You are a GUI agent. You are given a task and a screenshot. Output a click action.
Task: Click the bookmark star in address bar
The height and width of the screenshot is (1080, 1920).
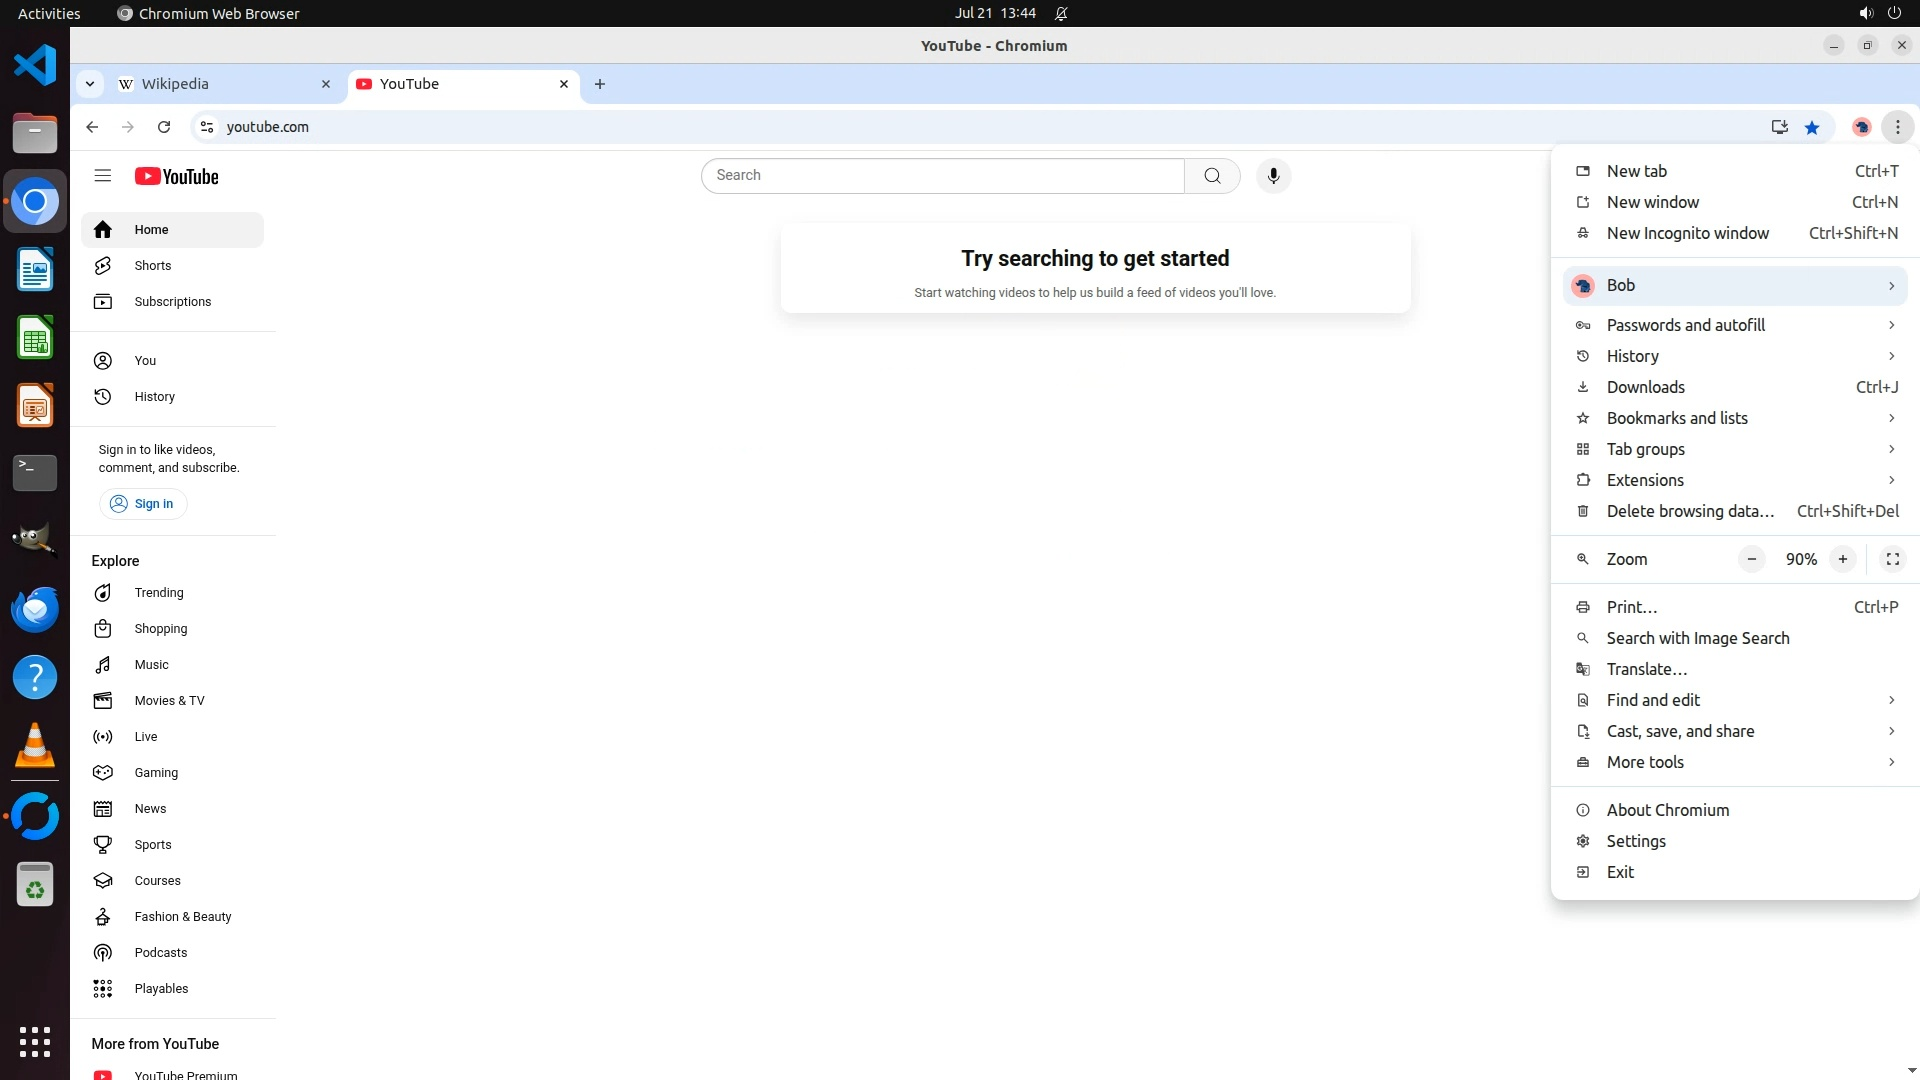tap(1812, 127)
